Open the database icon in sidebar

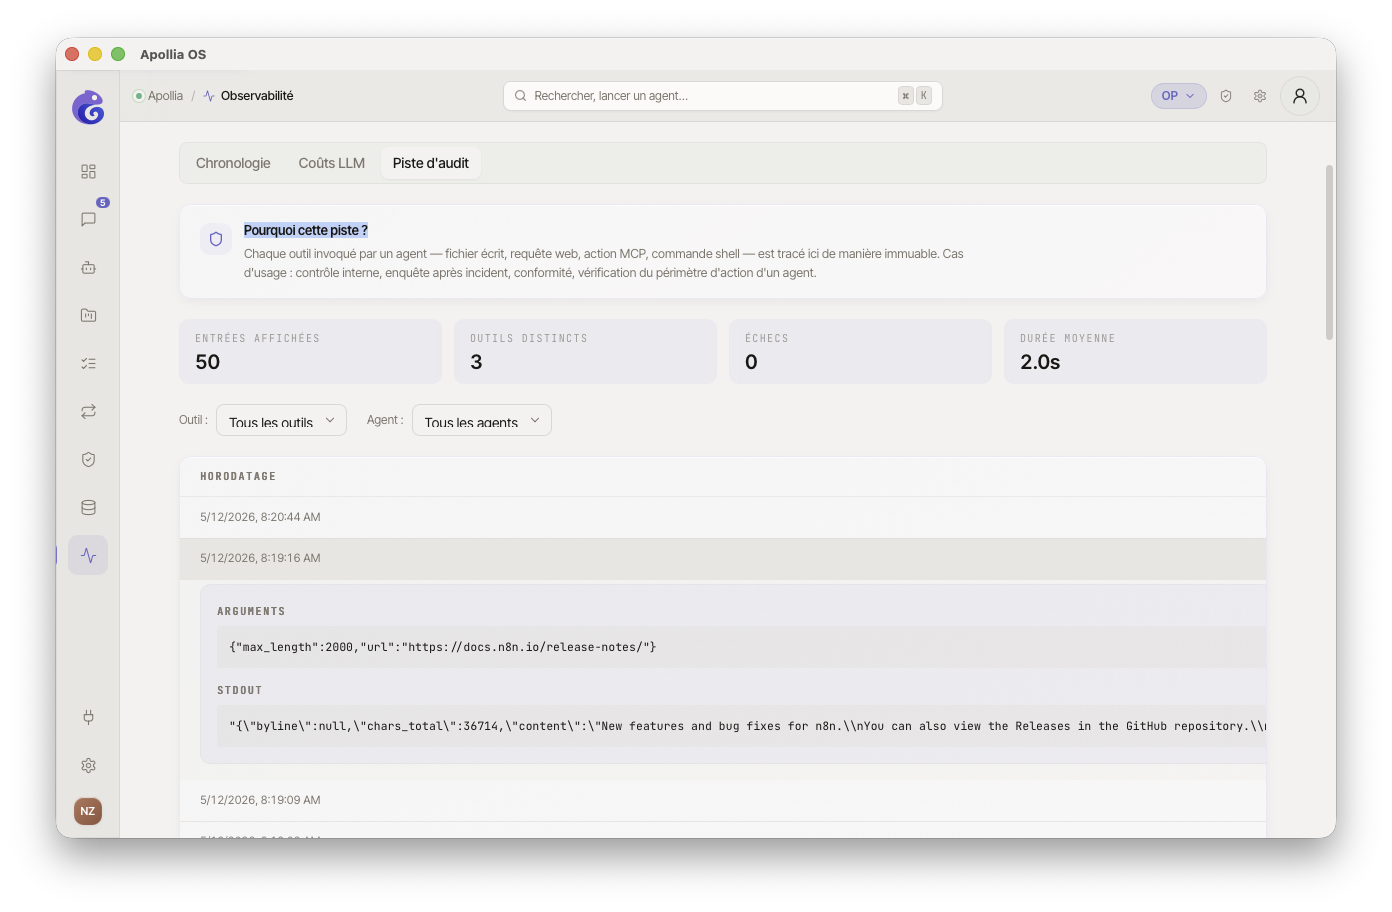click(88, 507)
